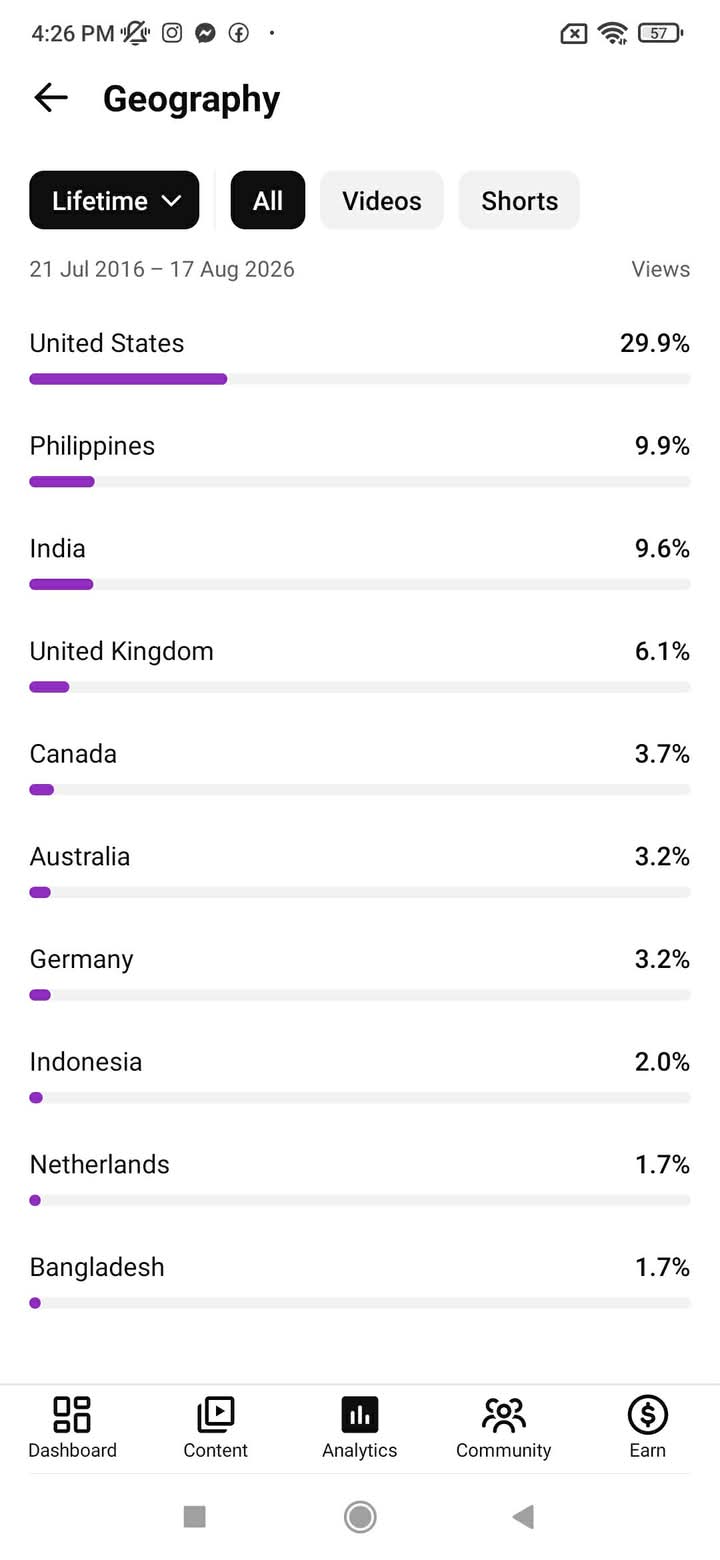Open the Dashboard tab icon

pos(72,1415)
